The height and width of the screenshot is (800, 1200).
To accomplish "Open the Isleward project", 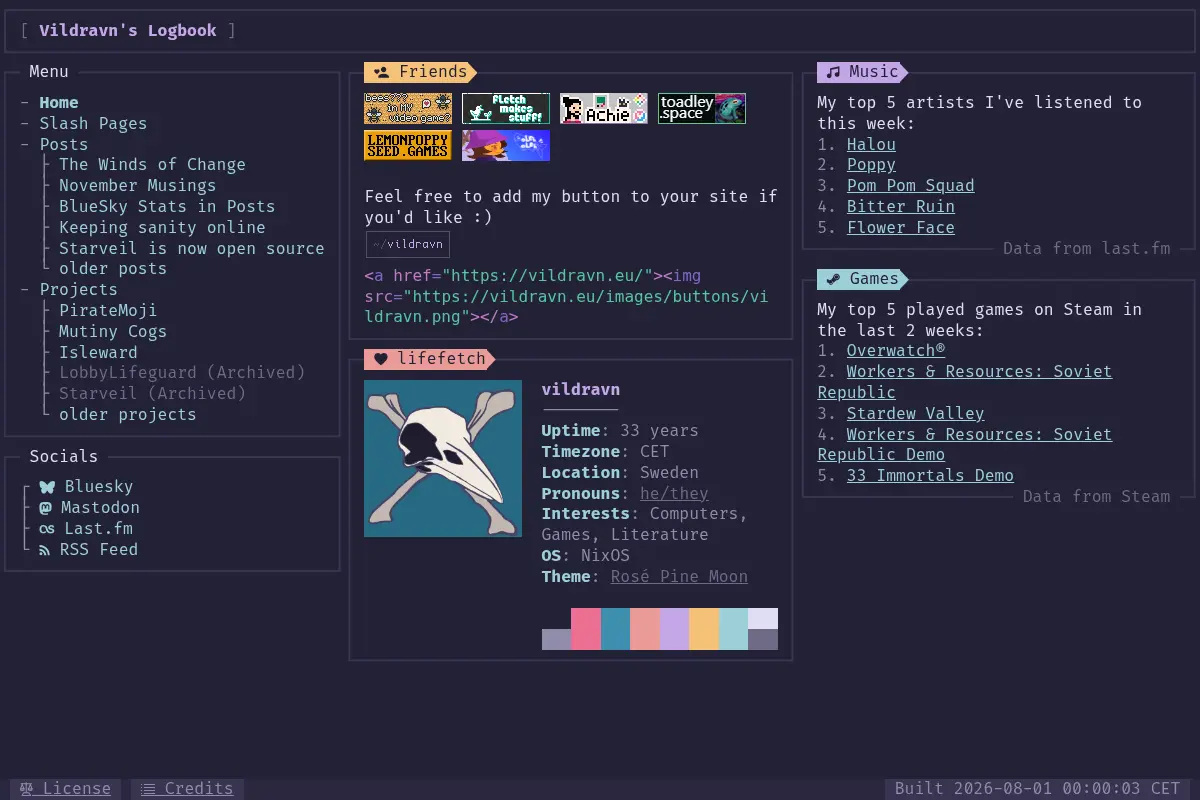I will click(x=98, y=353).
